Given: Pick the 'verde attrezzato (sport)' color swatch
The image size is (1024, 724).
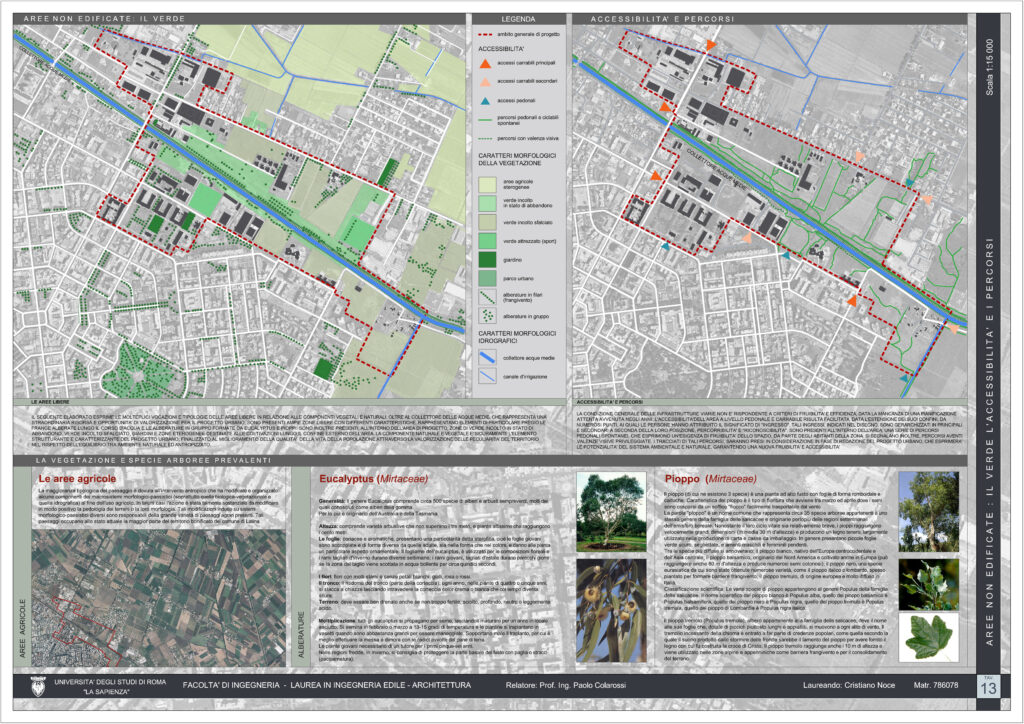Looking at the screenshot, I should pos(487,241).
